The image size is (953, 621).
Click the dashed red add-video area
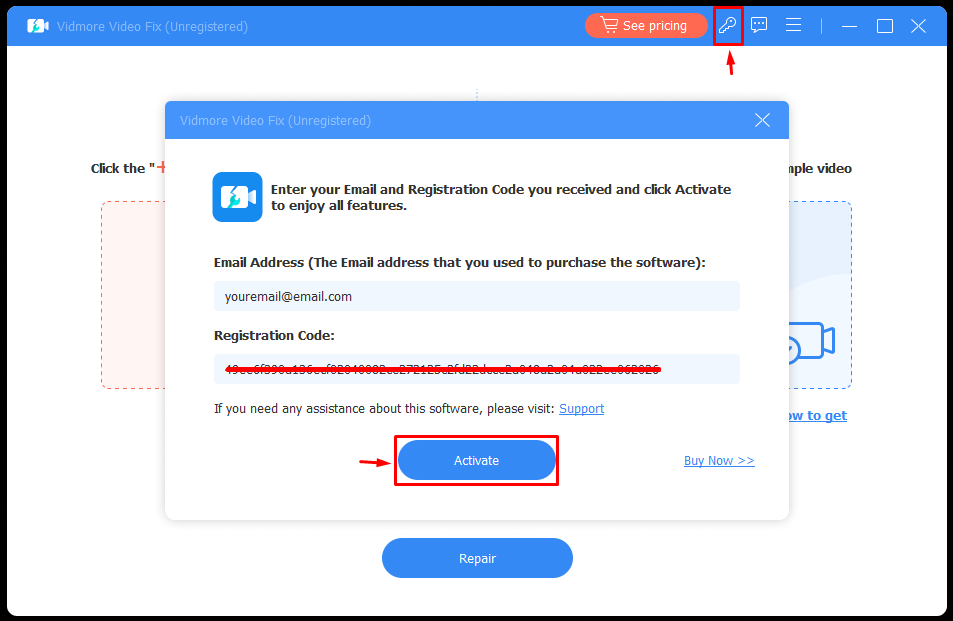click(133, 295)
